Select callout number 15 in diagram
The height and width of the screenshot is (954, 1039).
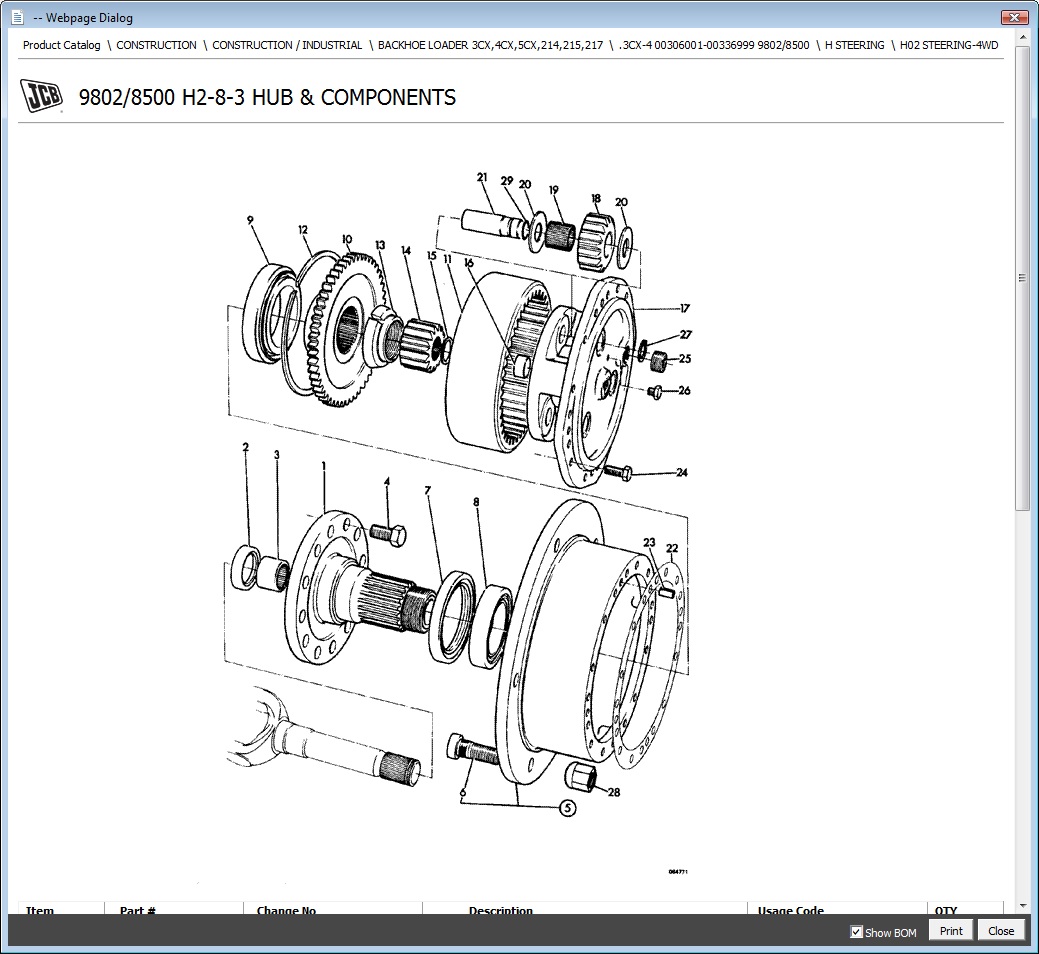(x=431, y=256)
